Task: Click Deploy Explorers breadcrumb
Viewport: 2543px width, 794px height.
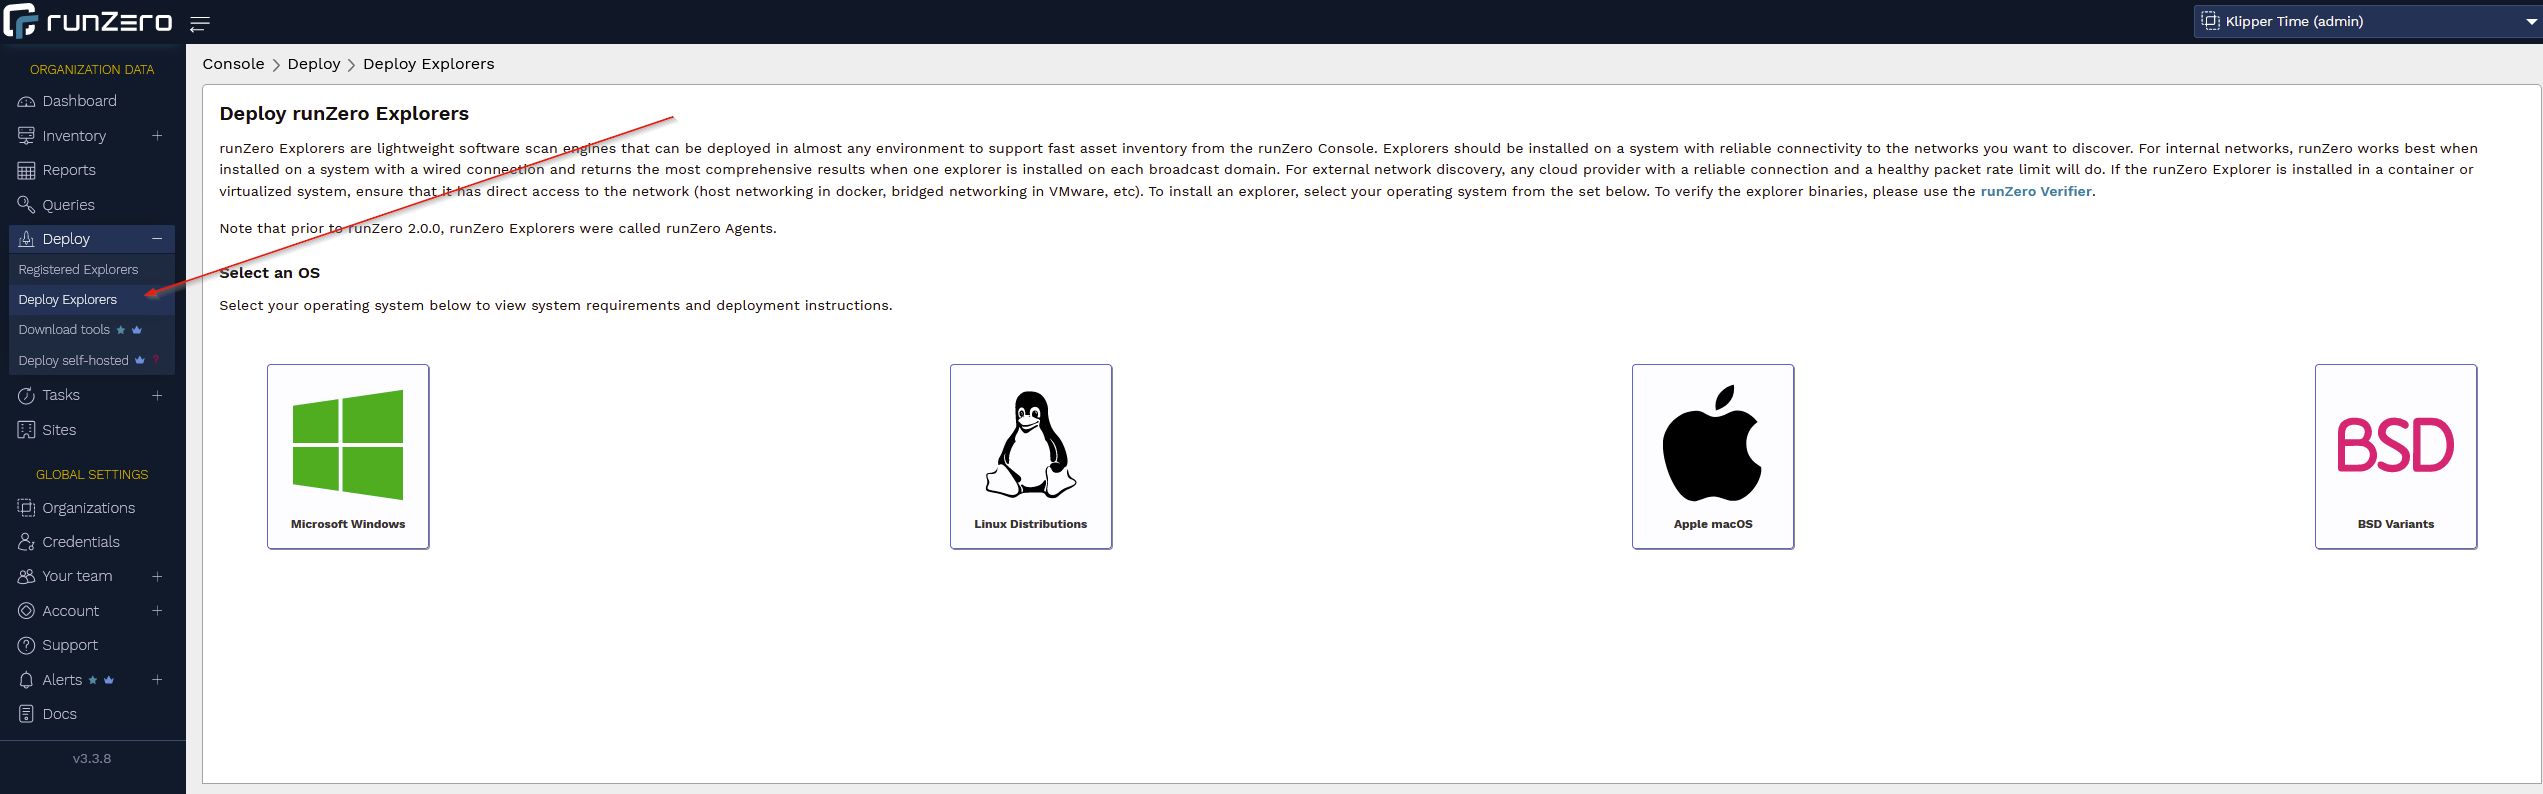Action: coord(429,64)
